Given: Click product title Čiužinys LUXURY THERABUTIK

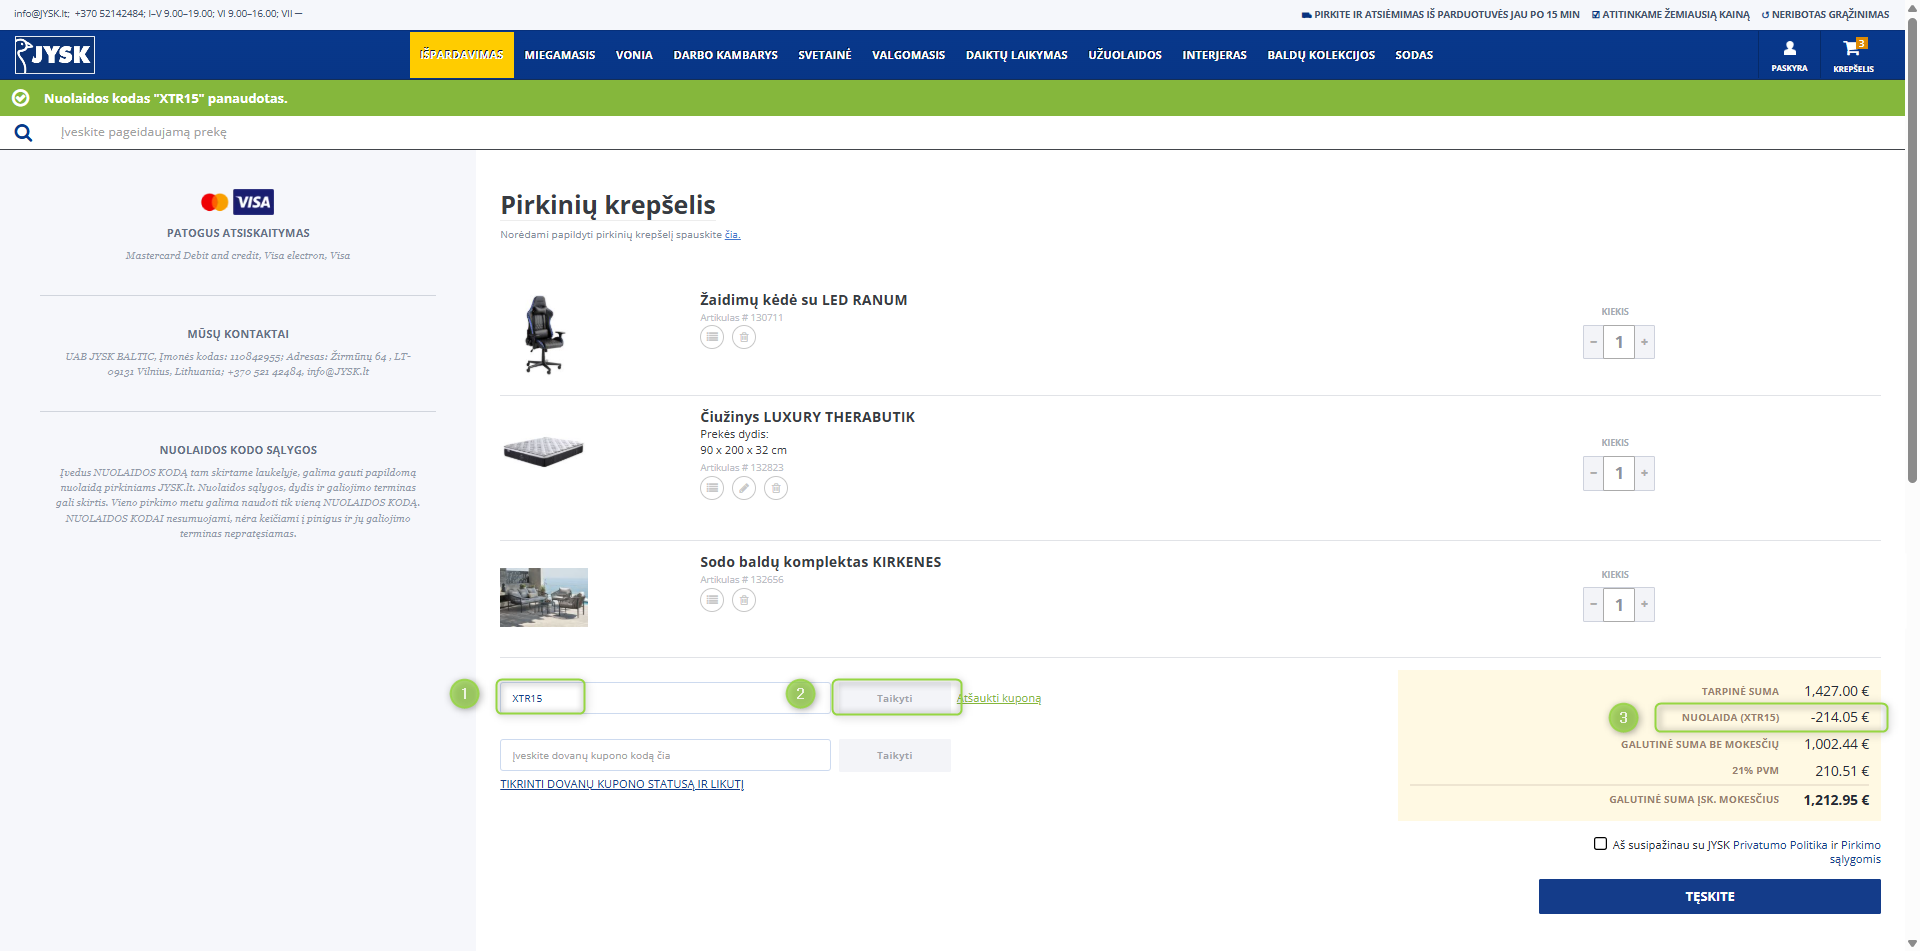Looking at the screenshot, I should pyautogui.click(x=807, y=417).
